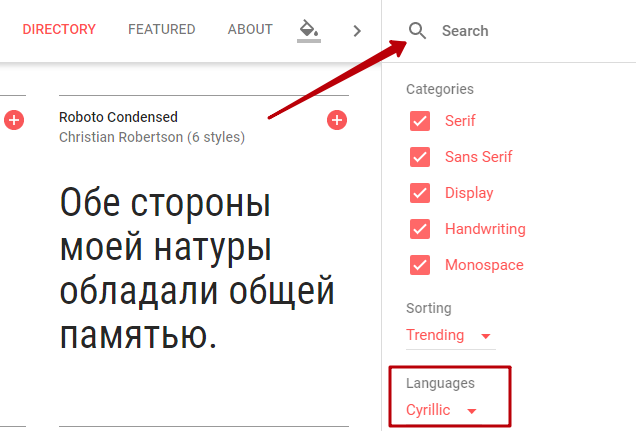Untick the Monospace checkbox
This screenshot has height=431, width=636.
(420, 265)
